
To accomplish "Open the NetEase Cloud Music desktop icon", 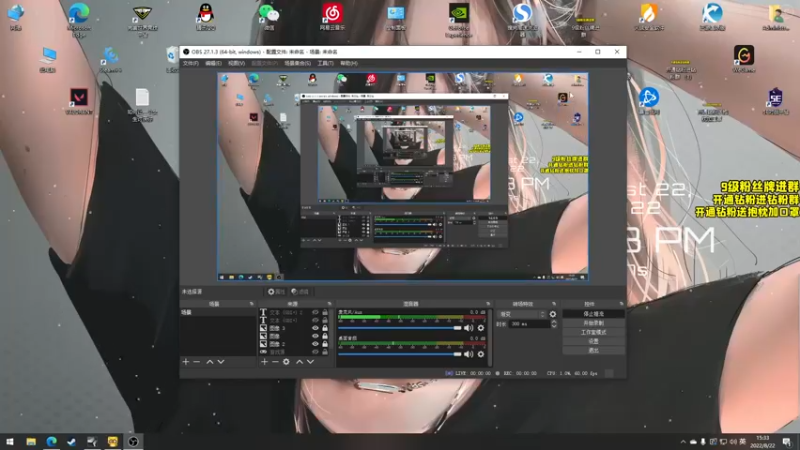I will click(x=332, y=16).
